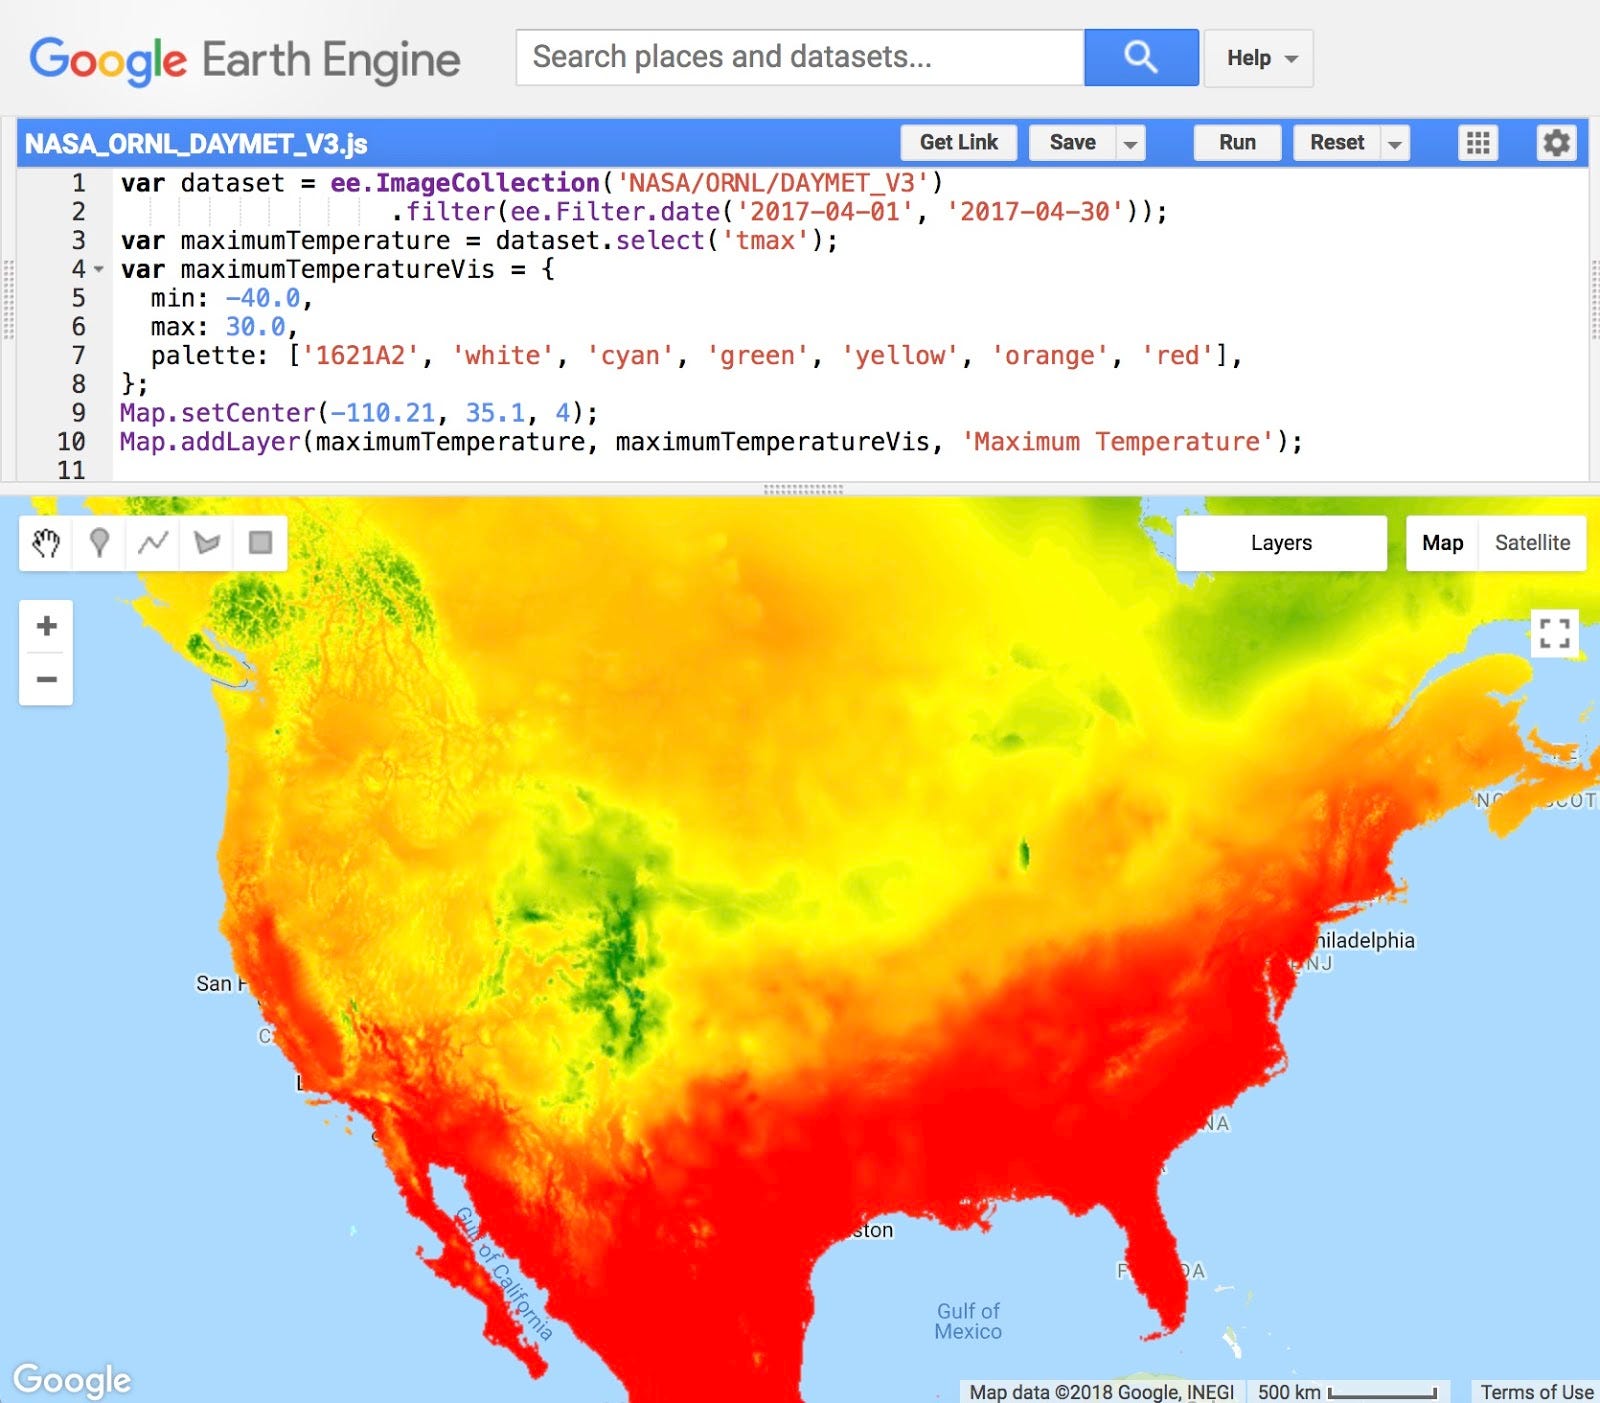This screenshot has height=1403, width=1600.
Task: Select the add marker tool
Action: point(99,543)
